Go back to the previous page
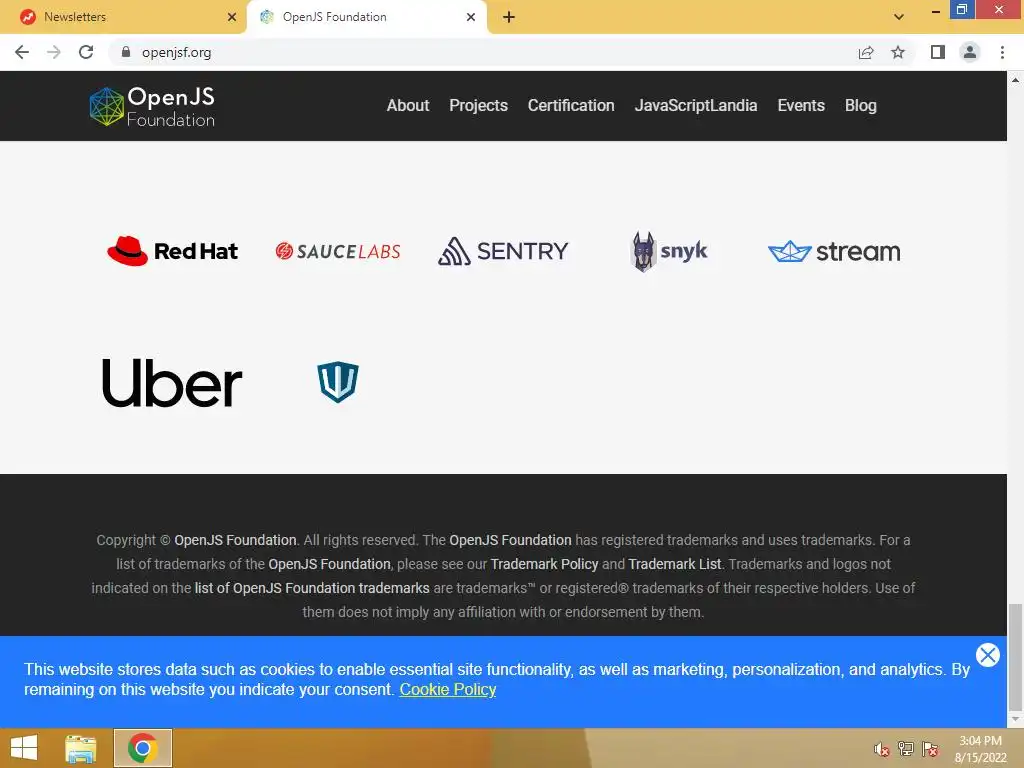This screenshot has width=1024, height=768. click(22, 52)
